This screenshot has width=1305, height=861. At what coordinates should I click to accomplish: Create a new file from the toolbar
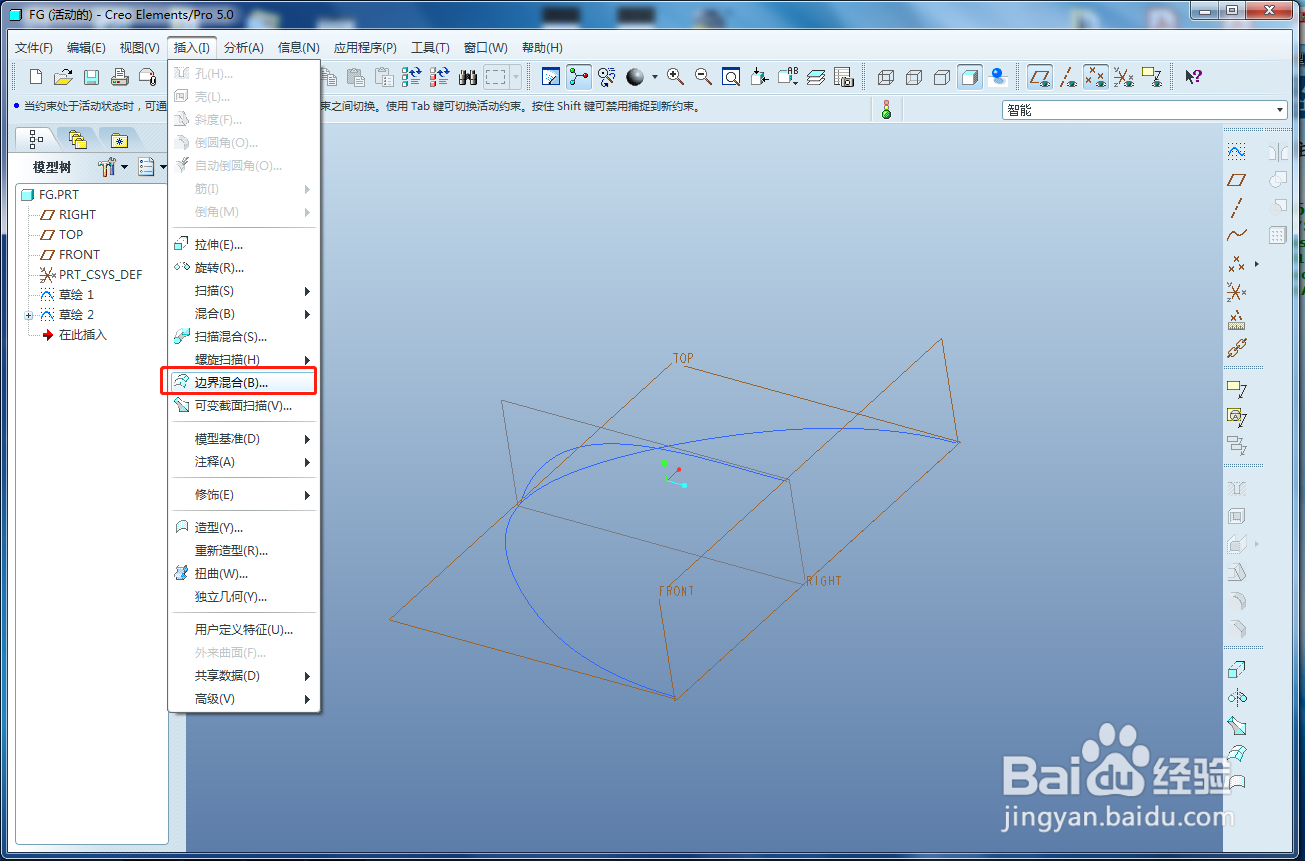[36, 77]
